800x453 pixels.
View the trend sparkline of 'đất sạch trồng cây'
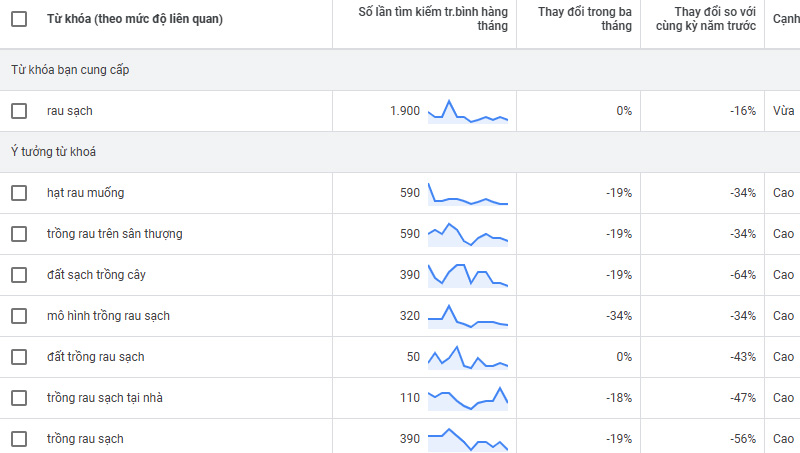(x=468, y=275)
